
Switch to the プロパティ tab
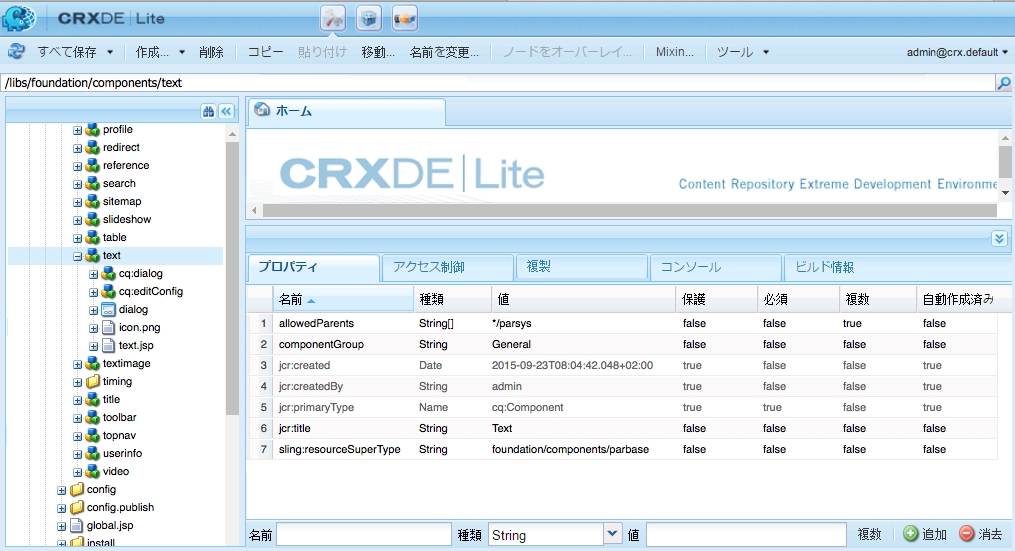313,267
